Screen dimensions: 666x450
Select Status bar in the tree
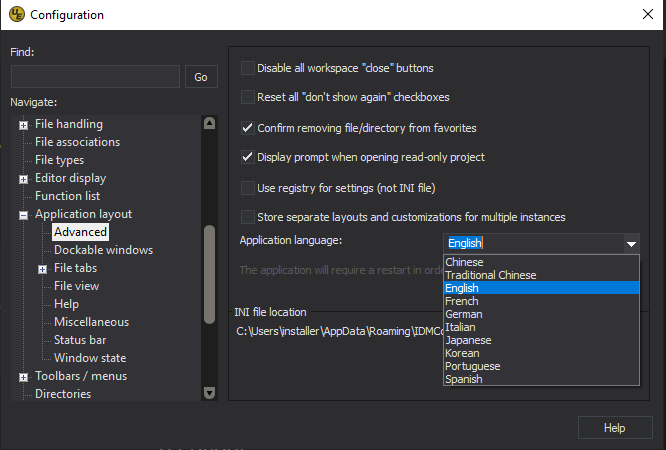[80, 340]
